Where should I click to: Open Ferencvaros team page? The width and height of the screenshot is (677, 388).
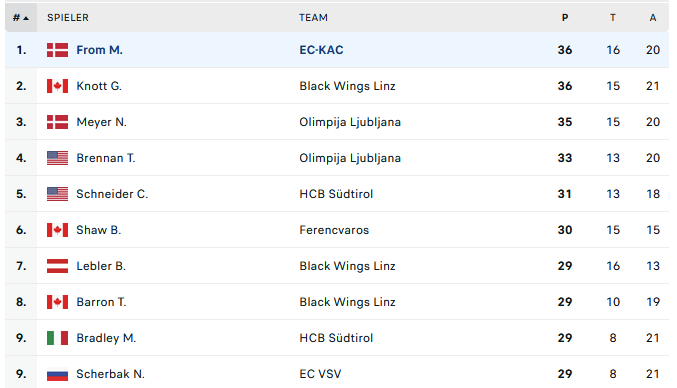click(x=334, y=230)
